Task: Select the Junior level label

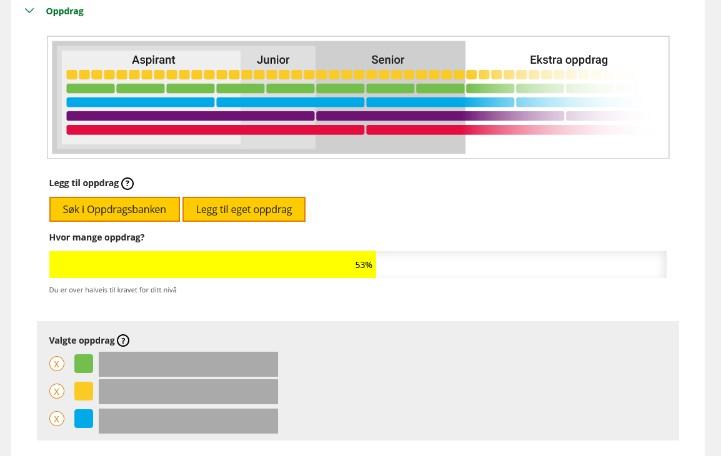Action: tap(273, 60)
